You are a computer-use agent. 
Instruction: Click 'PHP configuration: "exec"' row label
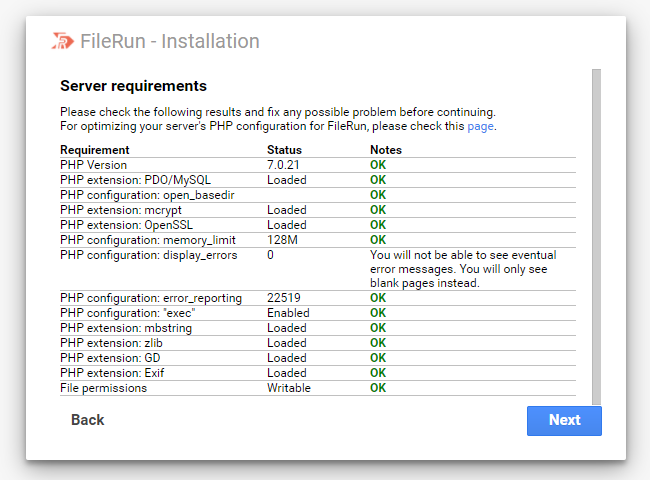coord(128,313)
